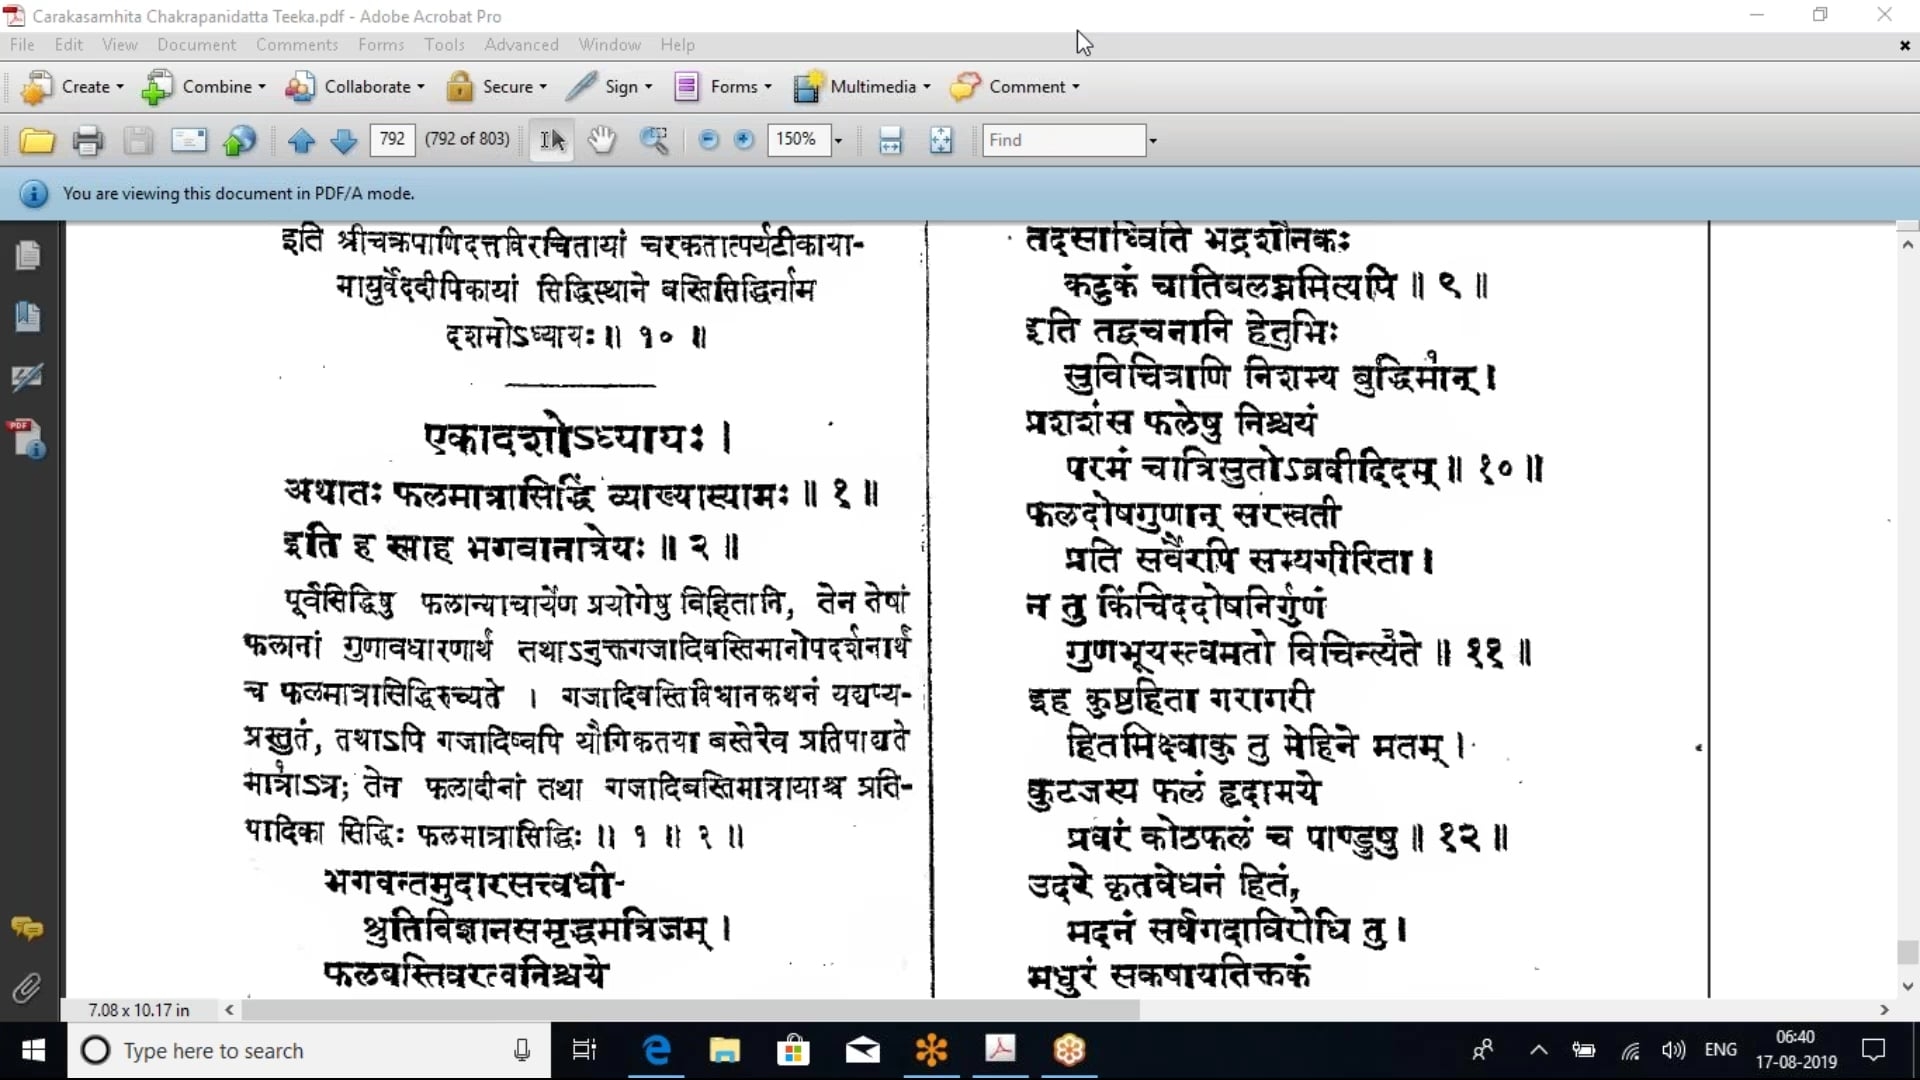Open the Signatures panel icon
The image size is (1920, 1080).
(x=27, y=377)
